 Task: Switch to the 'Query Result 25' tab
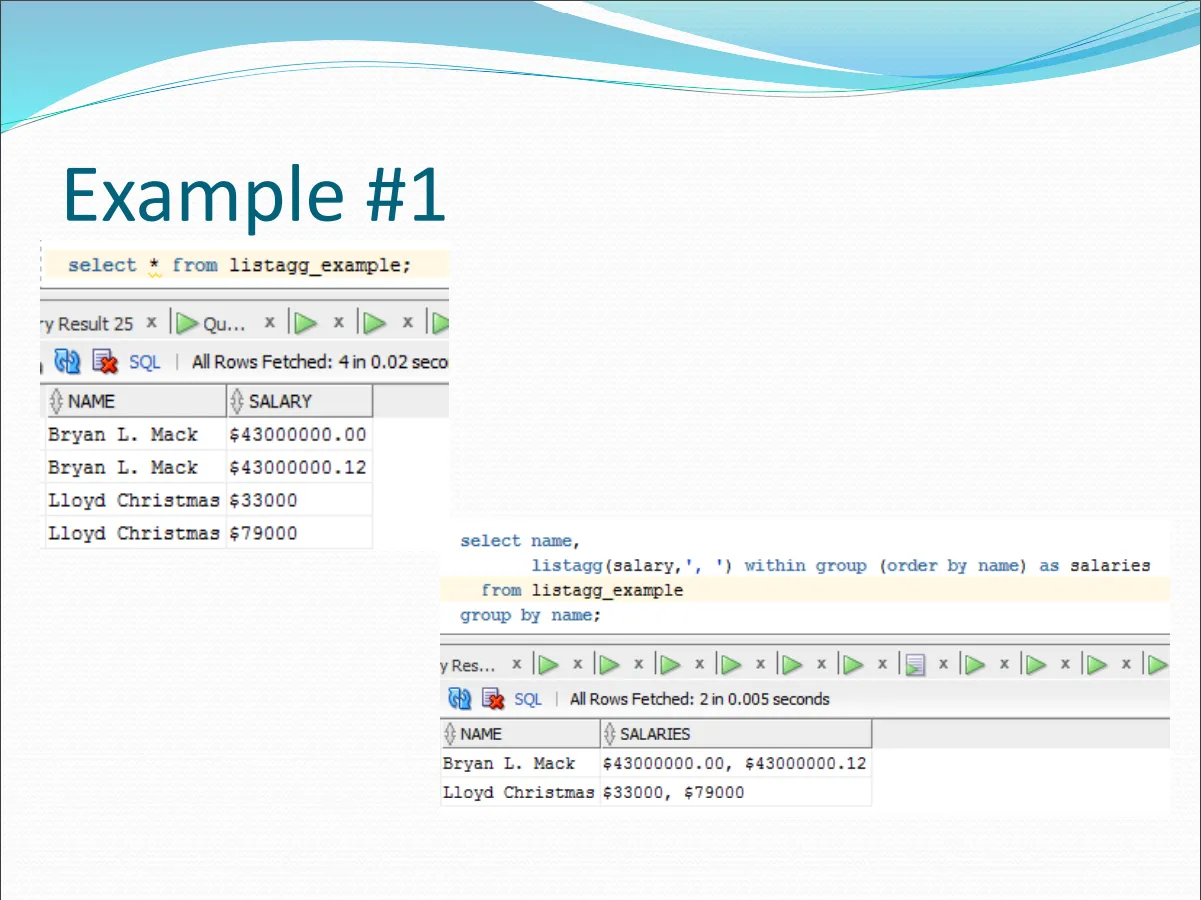(86, 323)
